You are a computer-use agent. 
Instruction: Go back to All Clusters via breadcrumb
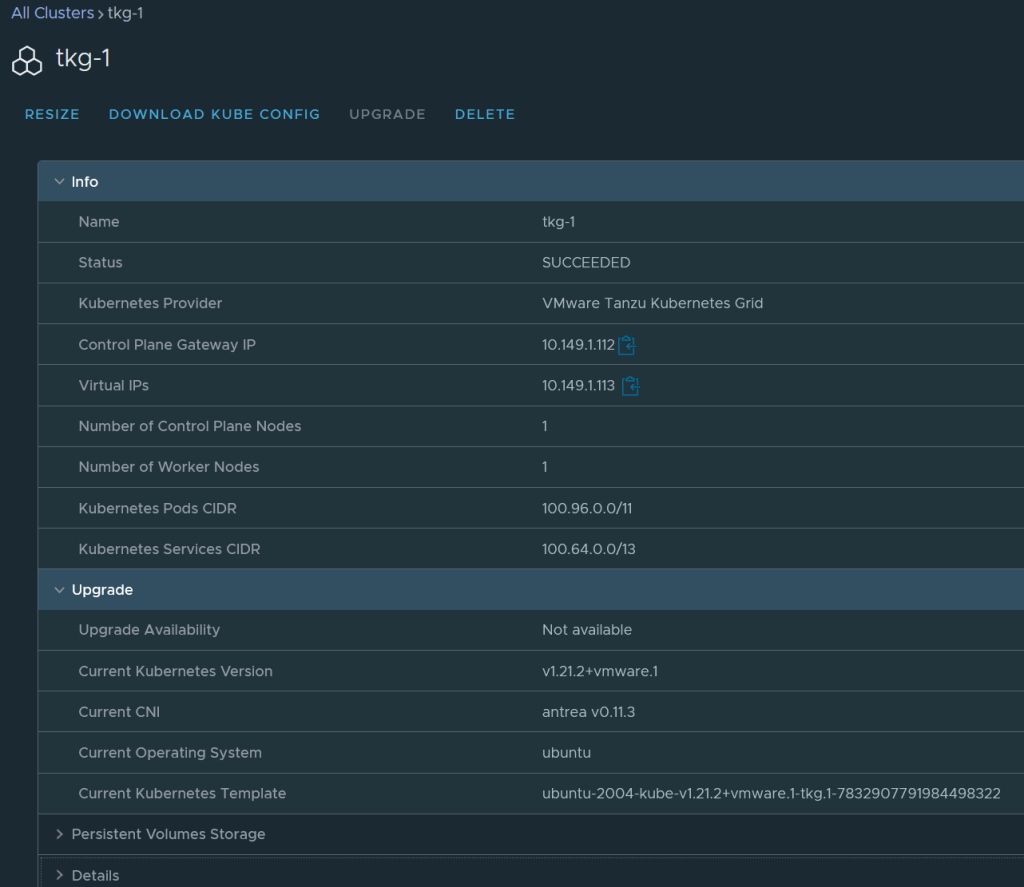click(52, 13)
